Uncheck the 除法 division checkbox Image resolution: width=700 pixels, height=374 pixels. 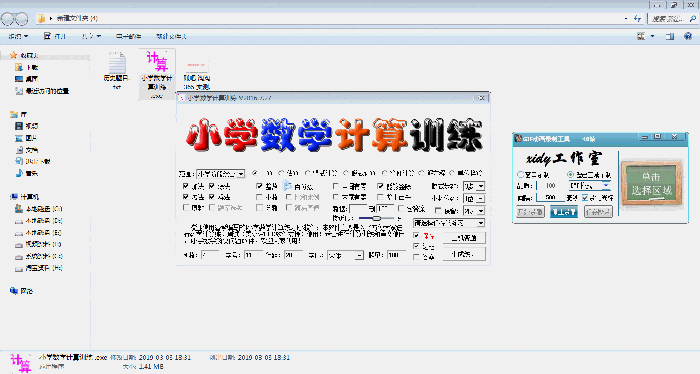212,197
